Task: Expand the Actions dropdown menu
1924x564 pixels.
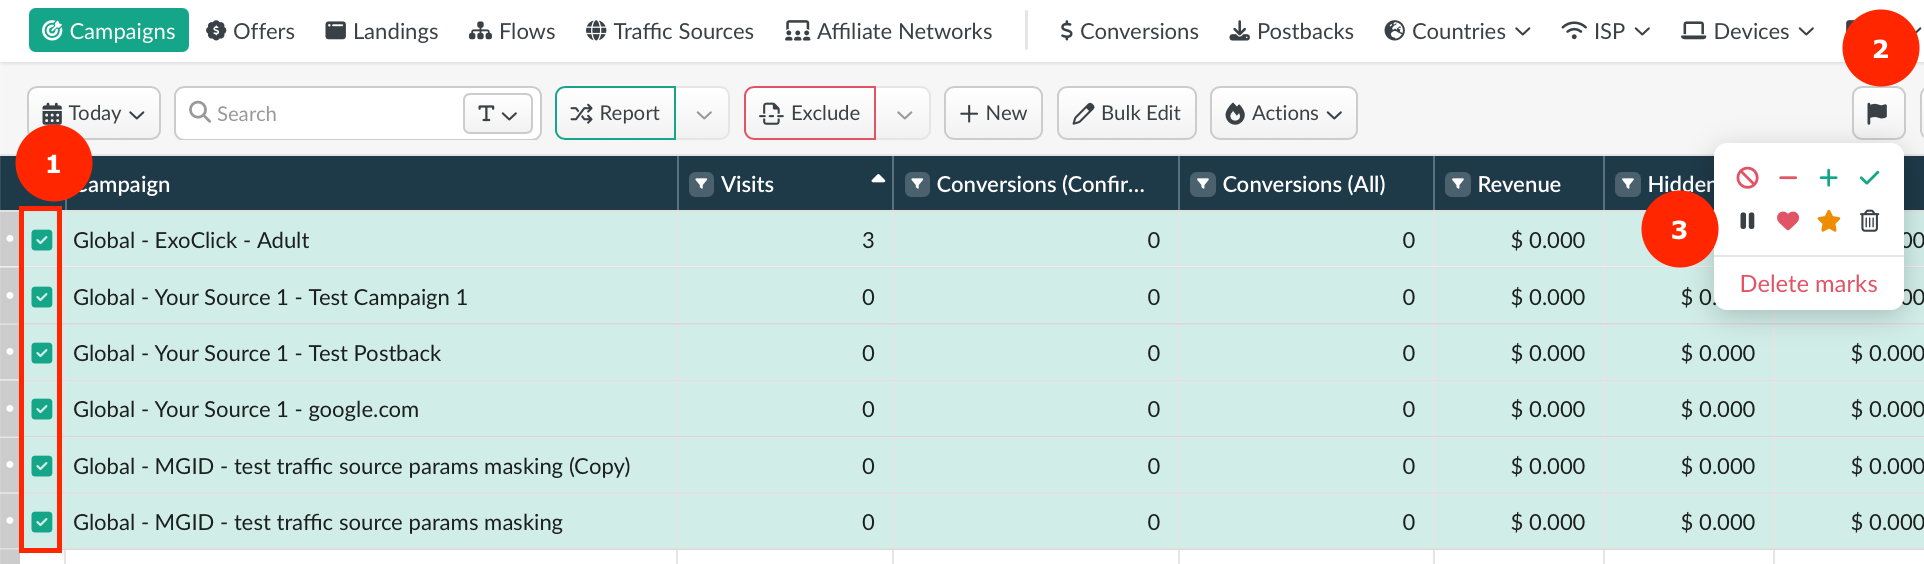Action: [1283, 114]
